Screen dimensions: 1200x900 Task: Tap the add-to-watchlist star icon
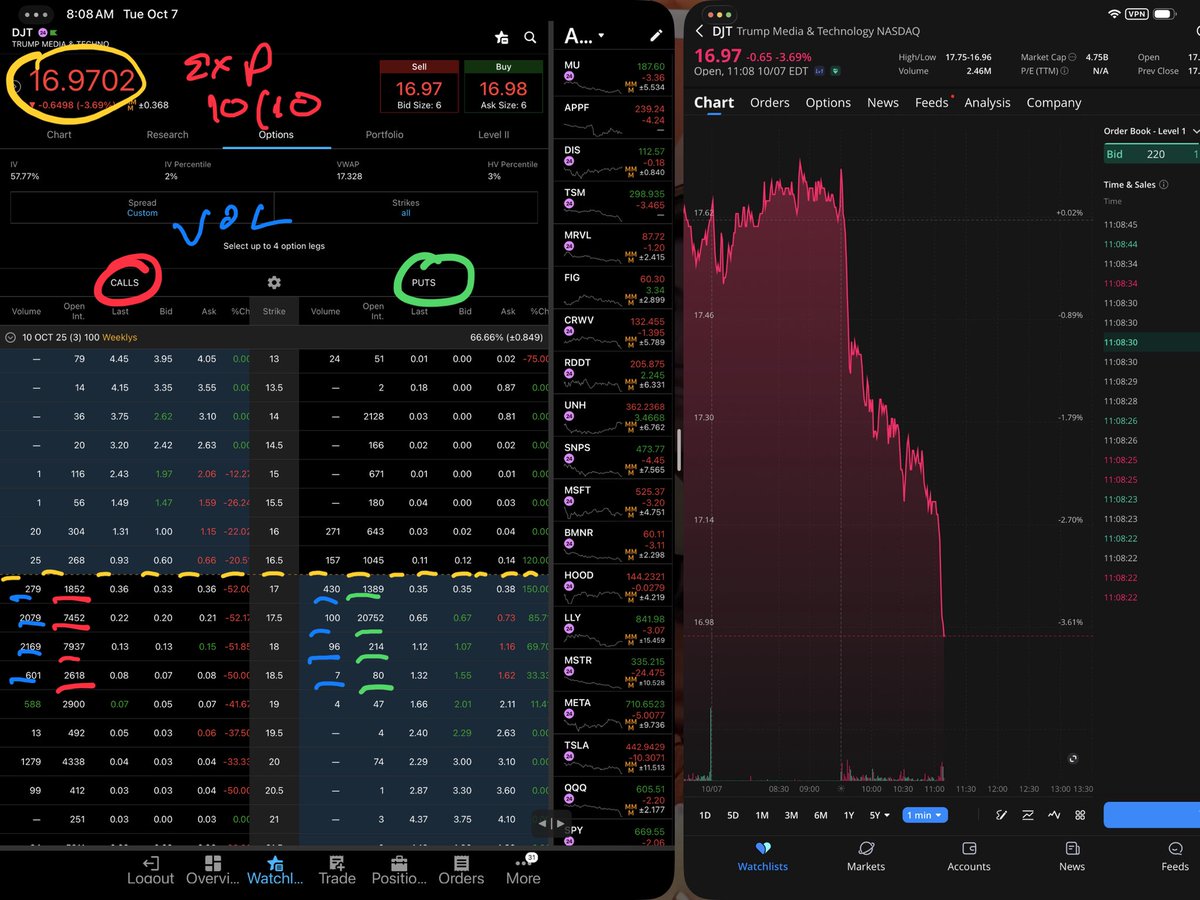(502, 37)
